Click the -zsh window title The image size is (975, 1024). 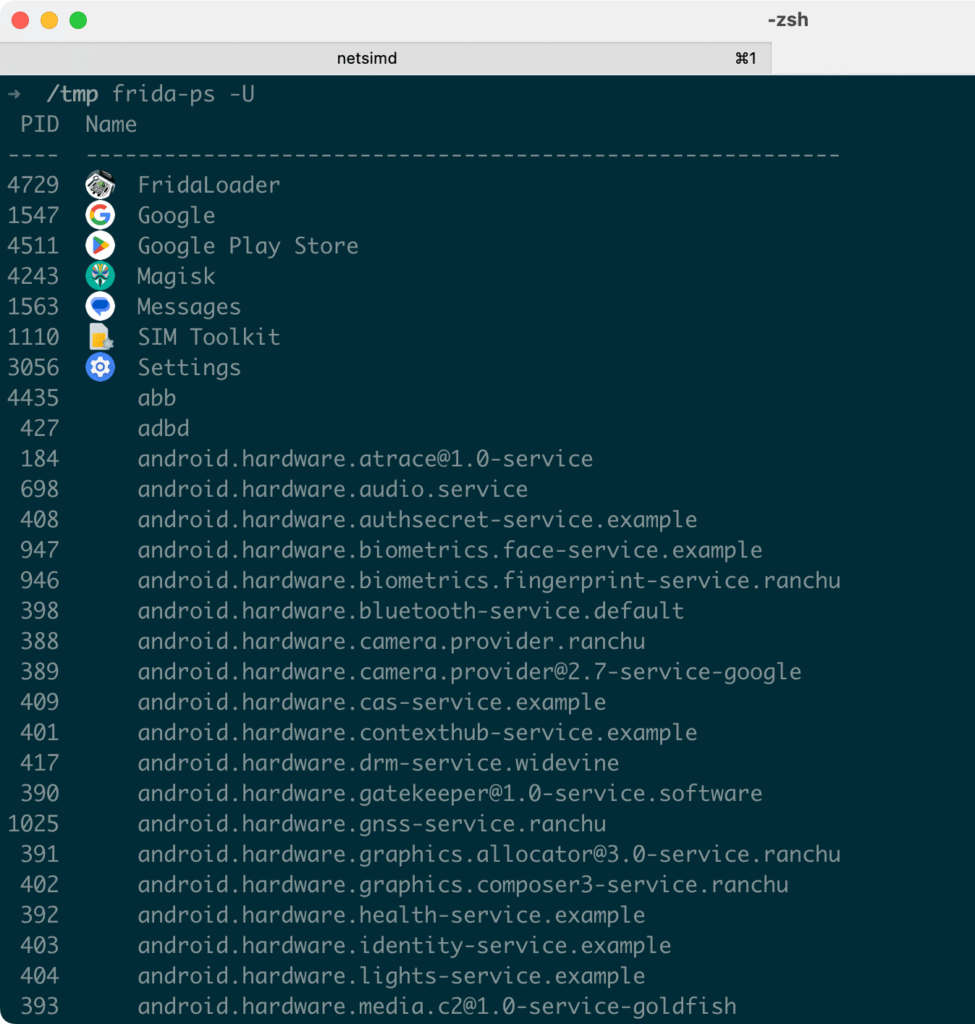click(787, 20)
